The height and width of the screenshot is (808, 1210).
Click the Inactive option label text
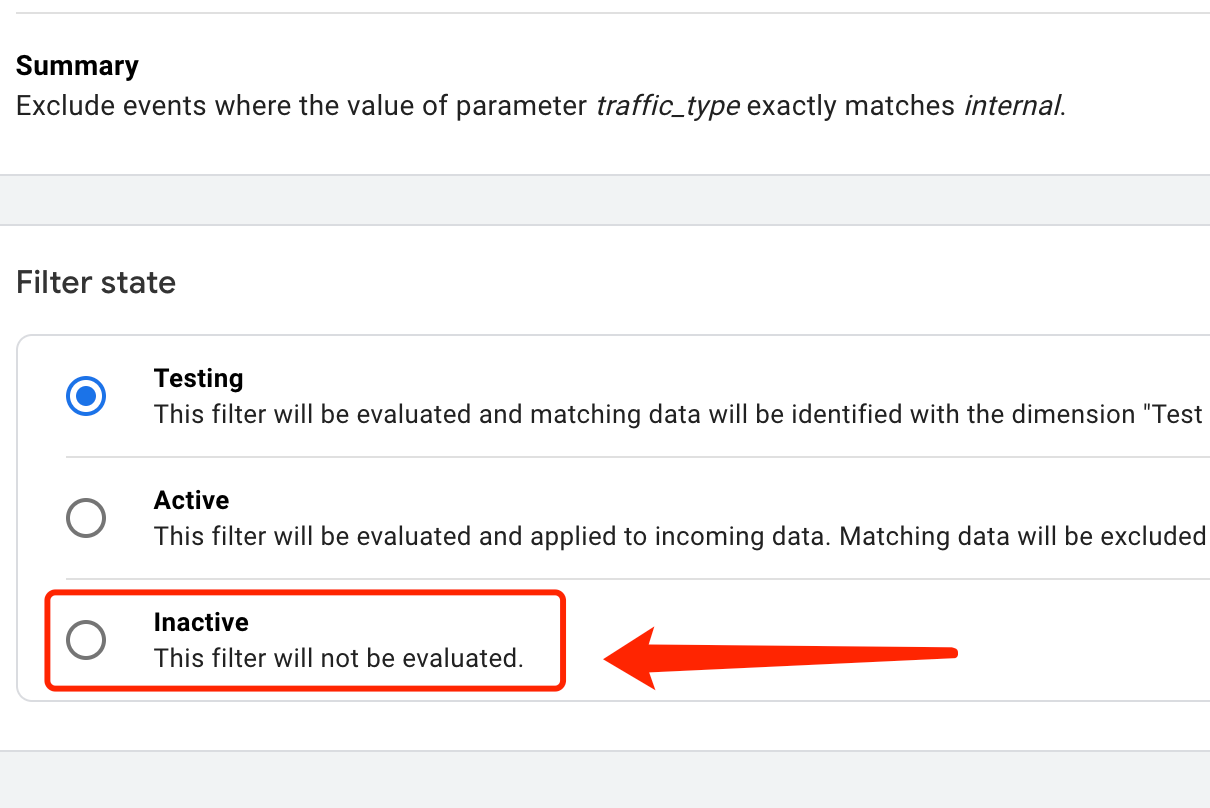coord(201,622)
